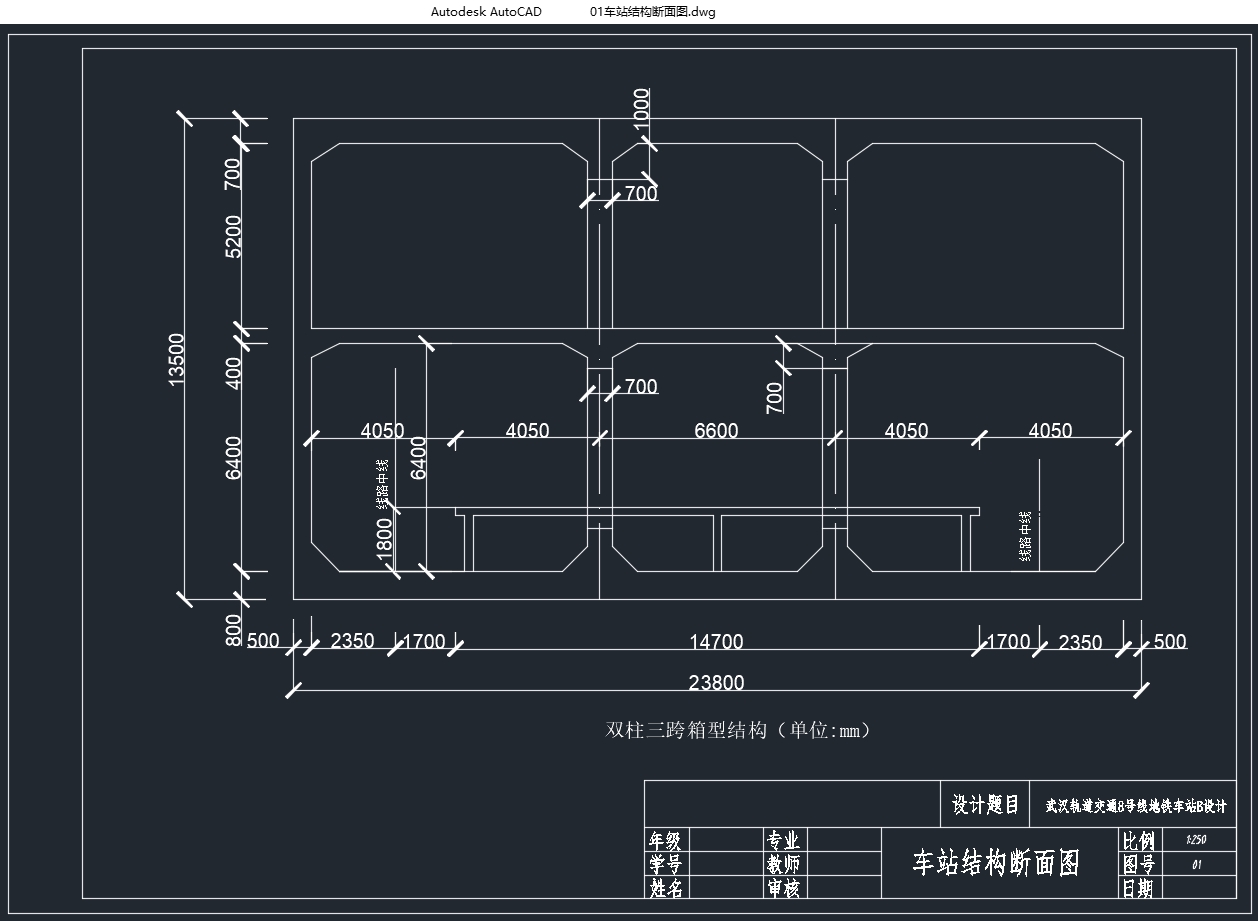Viewport: 1258px width, 921px height.
Task: Select the 1:250 scale value
Action: [x=1195, y=840]
